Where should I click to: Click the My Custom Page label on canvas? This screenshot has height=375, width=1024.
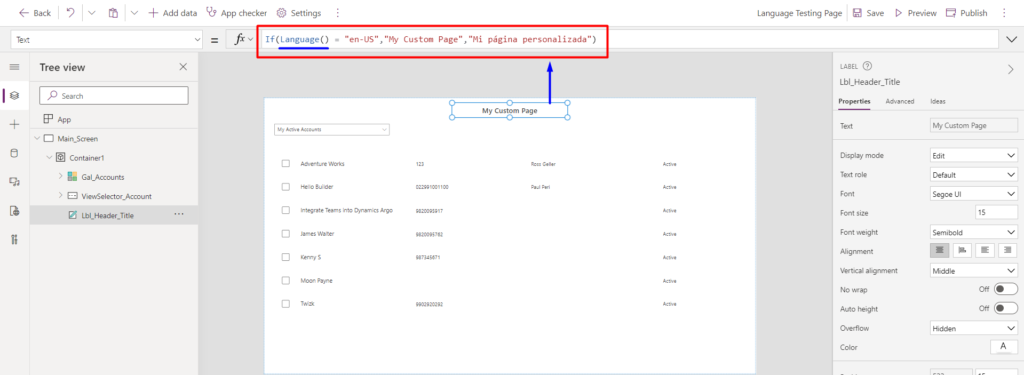[x=509, y=110]
